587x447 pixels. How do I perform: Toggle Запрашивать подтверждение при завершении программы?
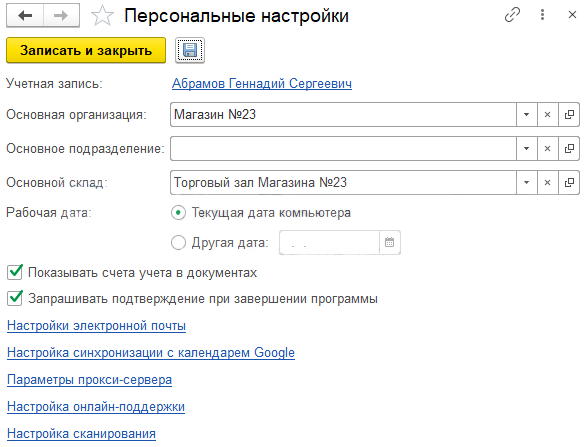coord(15,298)
